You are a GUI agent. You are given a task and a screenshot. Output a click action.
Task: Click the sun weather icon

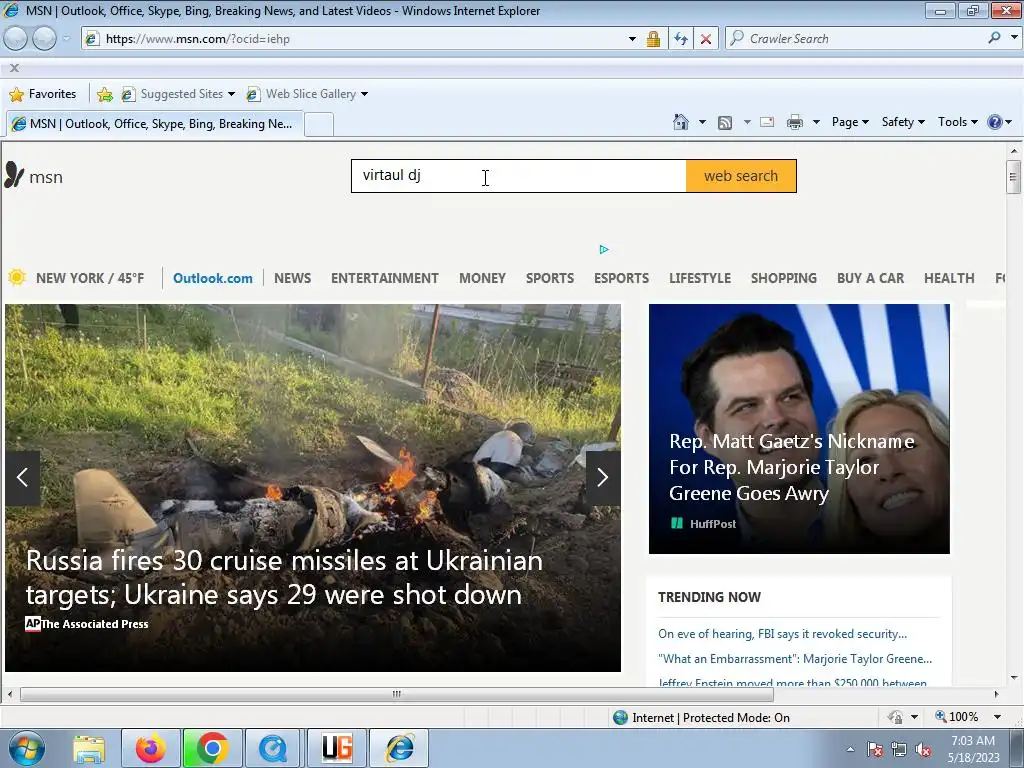pyautogui.click(x=17, y=278)
